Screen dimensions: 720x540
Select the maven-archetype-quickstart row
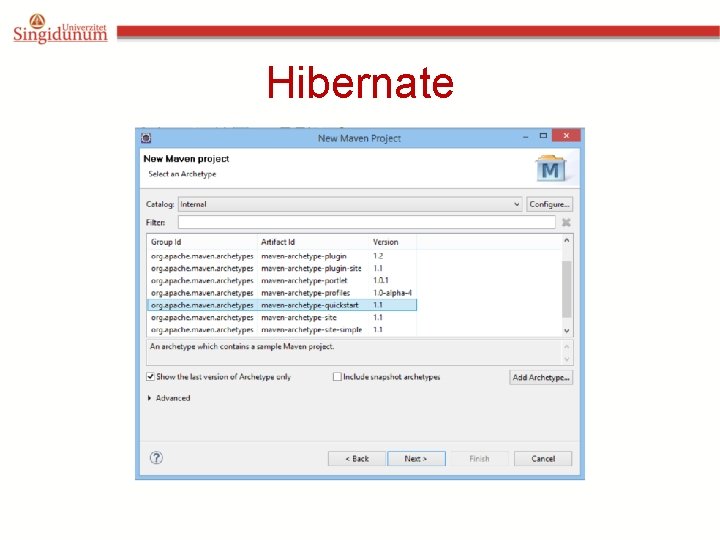[x=282, y=305]
